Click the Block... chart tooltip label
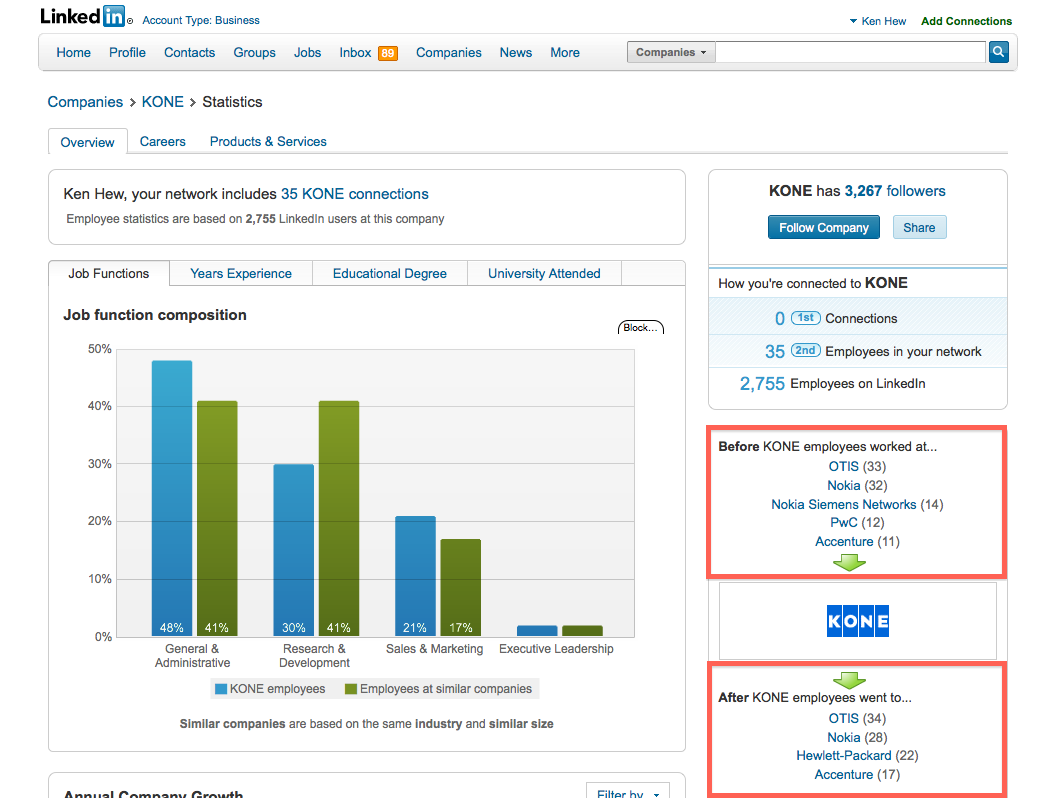Image resolution: width=1051 pixels, height=798 pixels. click(640, 327)
